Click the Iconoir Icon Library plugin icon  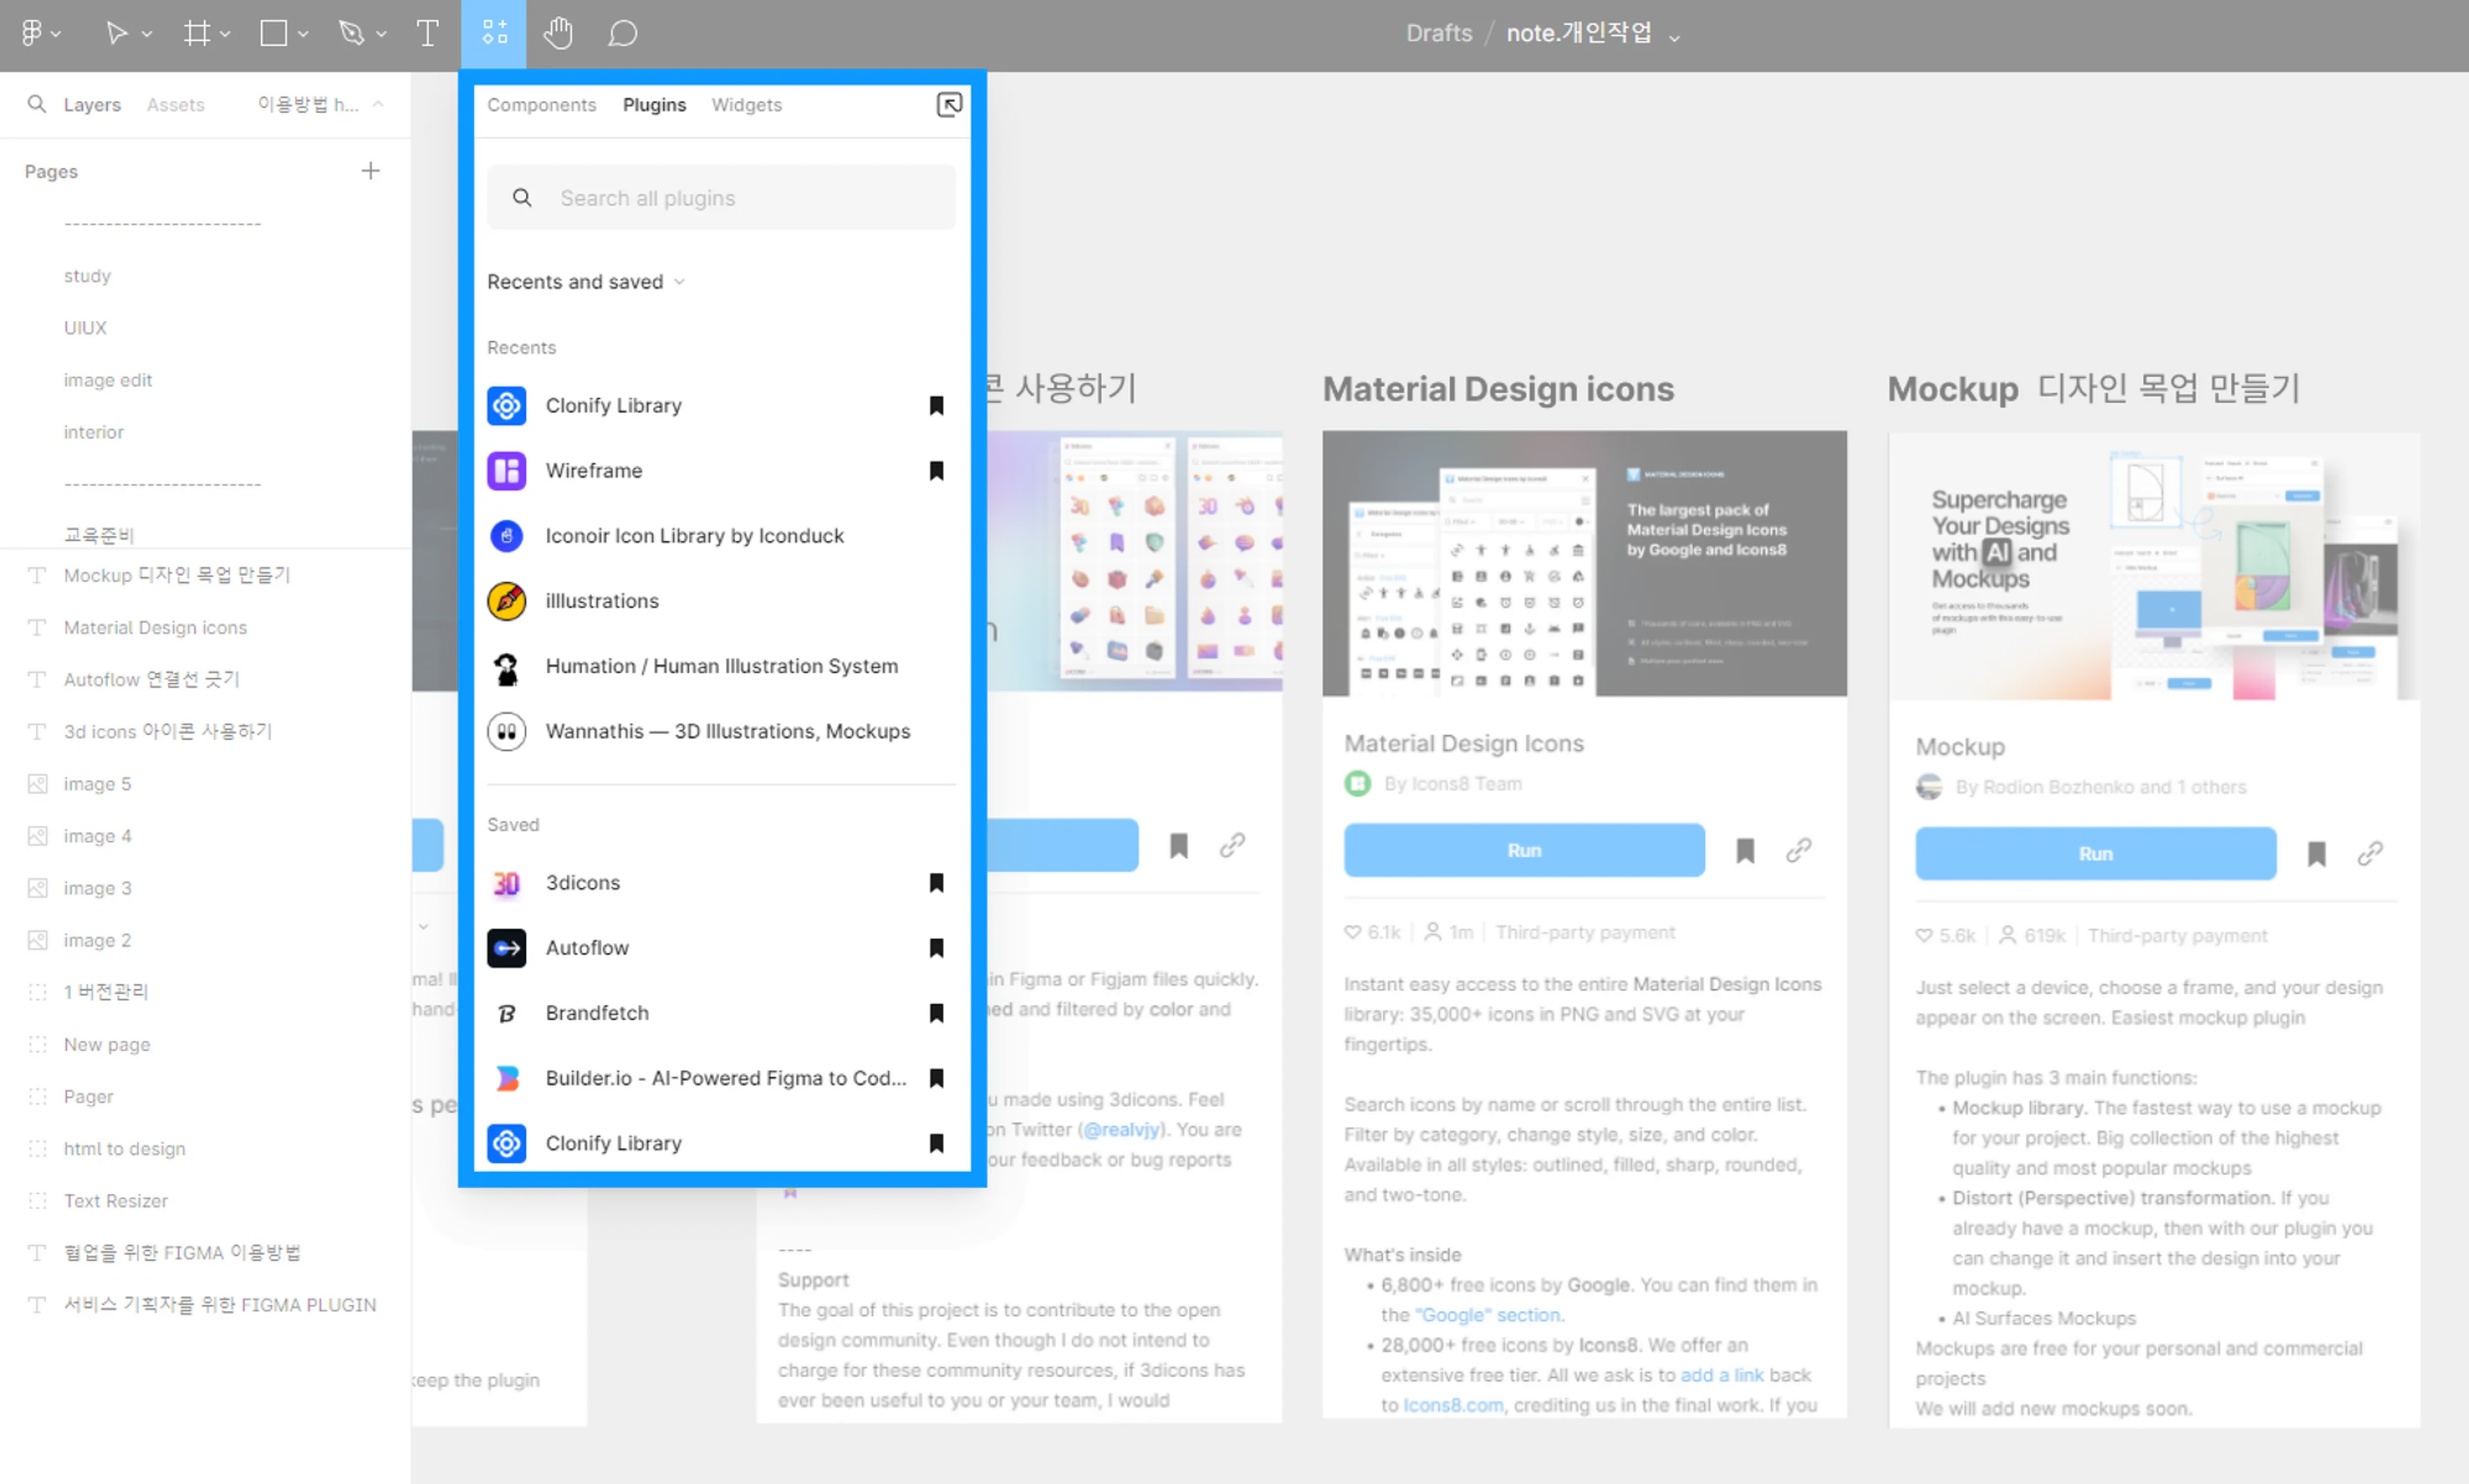[506, 535]
